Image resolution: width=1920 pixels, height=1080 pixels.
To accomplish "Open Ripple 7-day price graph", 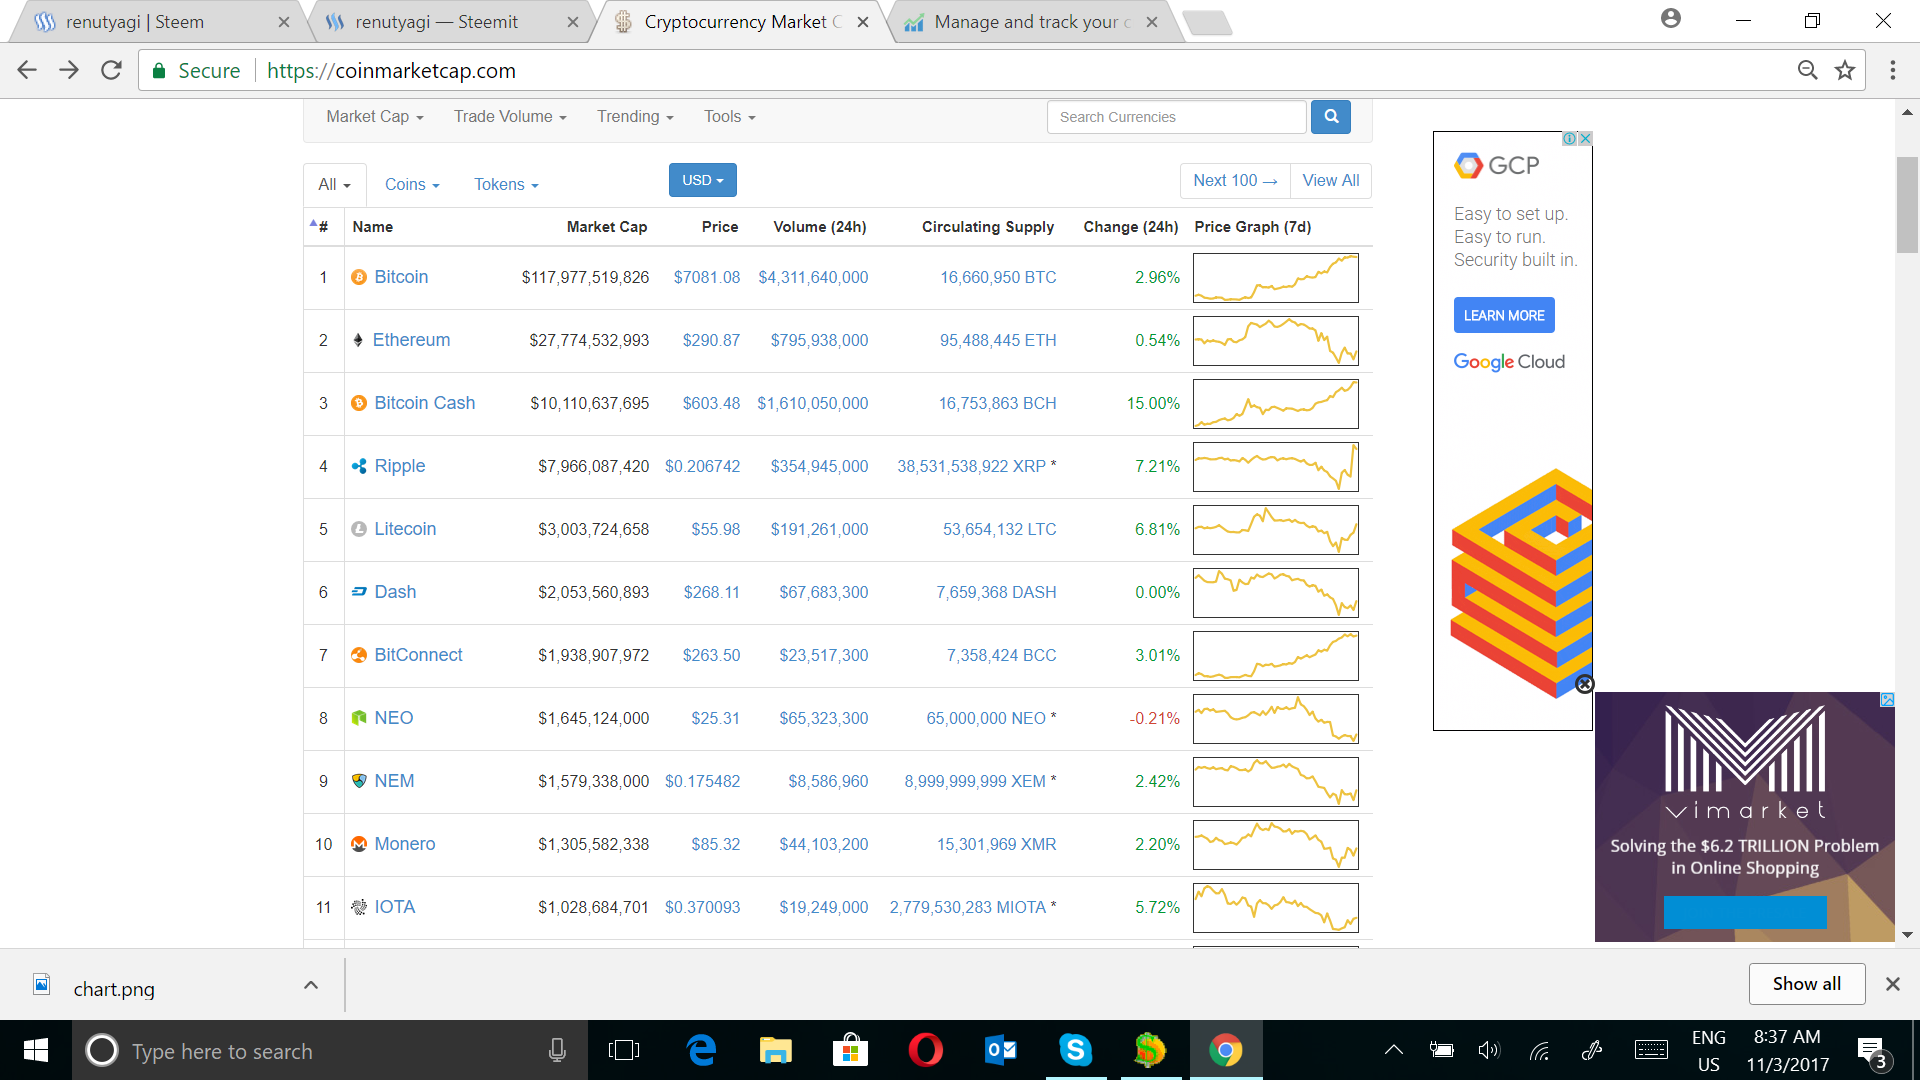I will 1275,467.
